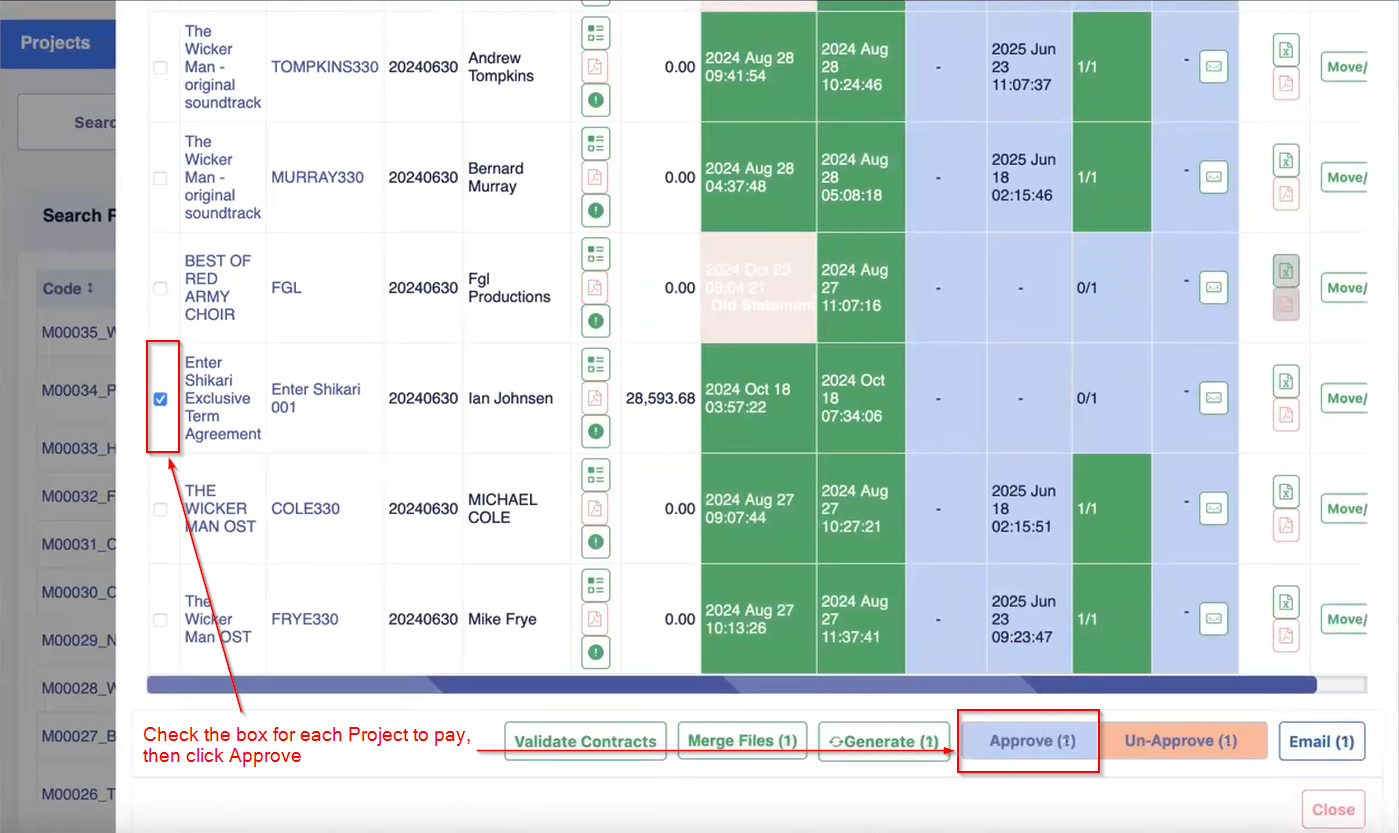Tick the checkbox in the TOMPKINS330 row

(x=160, y=67)
